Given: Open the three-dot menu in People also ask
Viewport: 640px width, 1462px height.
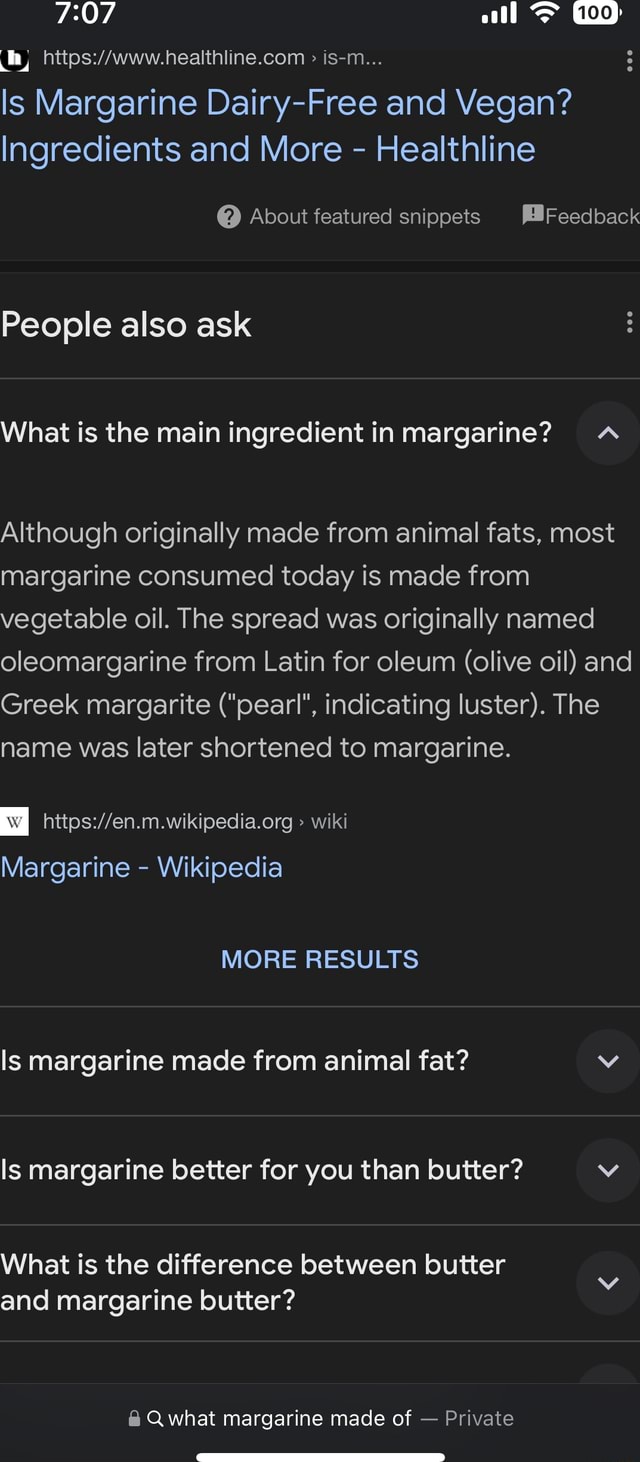Looking at the screenshot, I should [x=628, y=322].
